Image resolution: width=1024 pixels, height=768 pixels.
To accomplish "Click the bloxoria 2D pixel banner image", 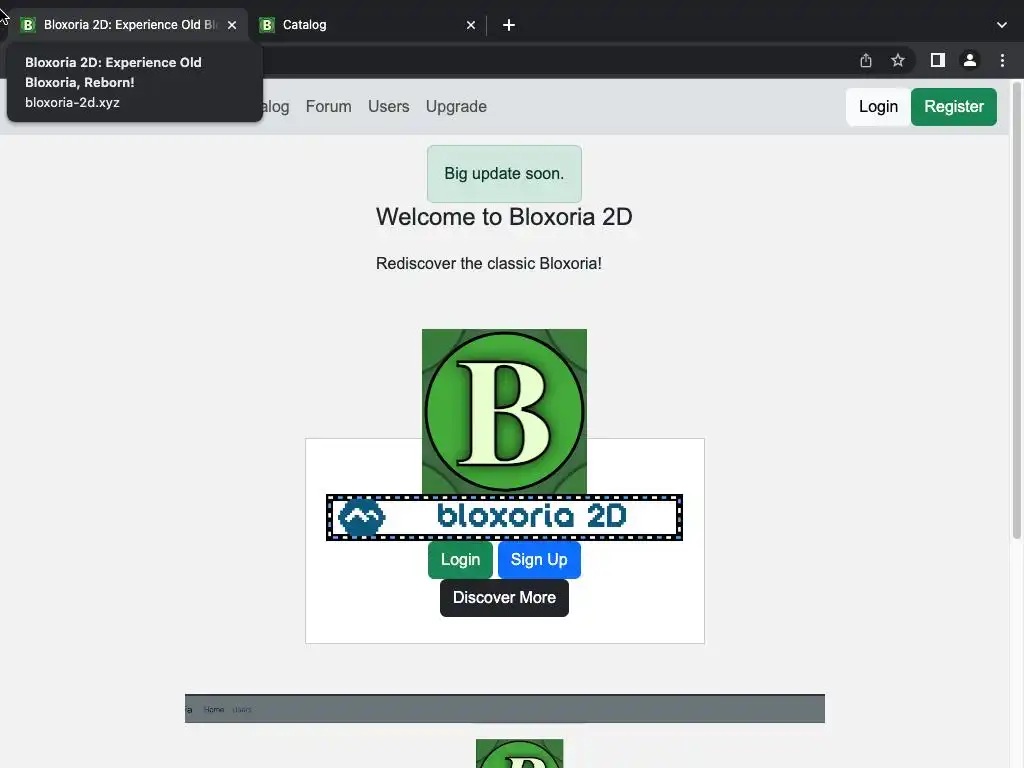I will [x=504, y=517].
